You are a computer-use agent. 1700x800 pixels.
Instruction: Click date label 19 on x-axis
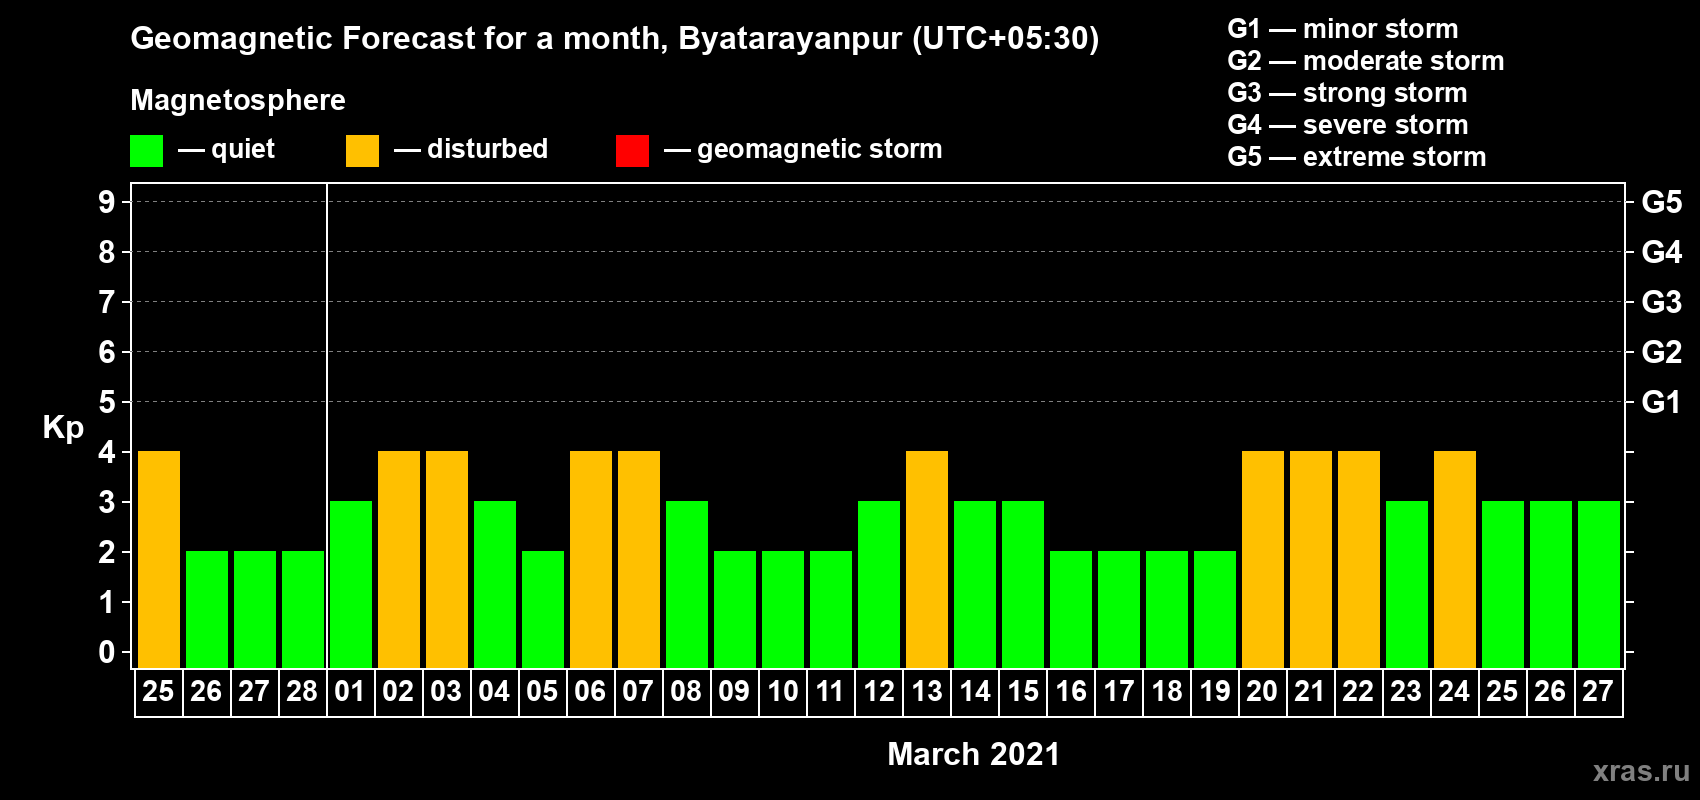[x=1215, y=692]
